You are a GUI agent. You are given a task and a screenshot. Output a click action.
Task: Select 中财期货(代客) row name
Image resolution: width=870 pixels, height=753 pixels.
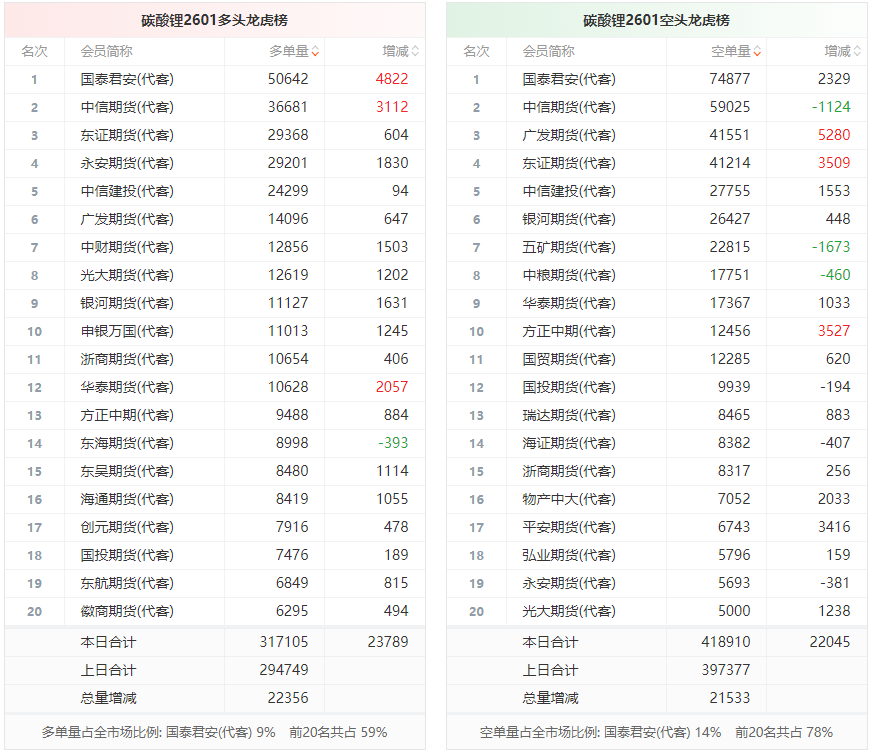coord(127,247)
